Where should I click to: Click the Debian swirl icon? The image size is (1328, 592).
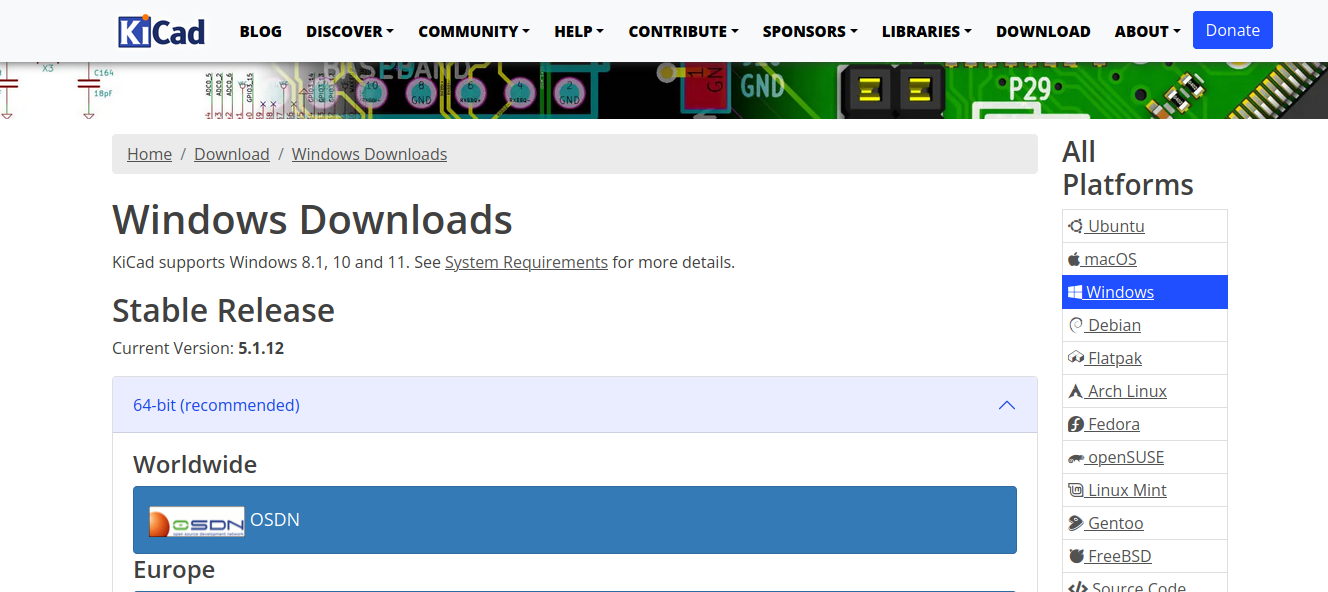[x=1076, y=325]
